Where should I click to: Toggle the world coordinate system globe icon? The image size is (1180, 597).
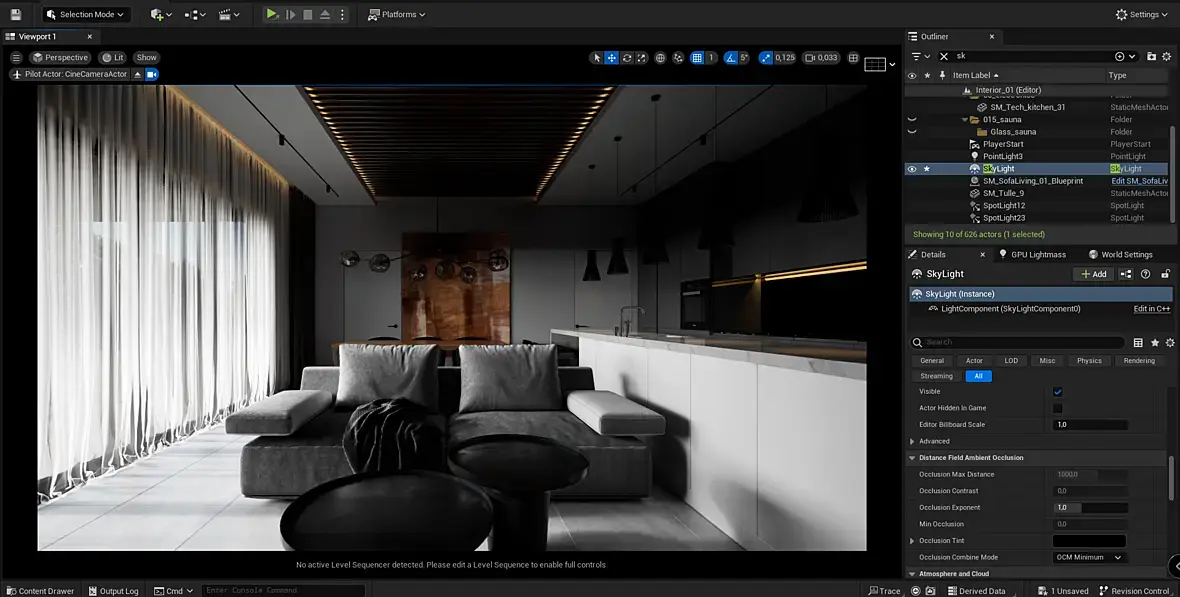pos(660,58)
